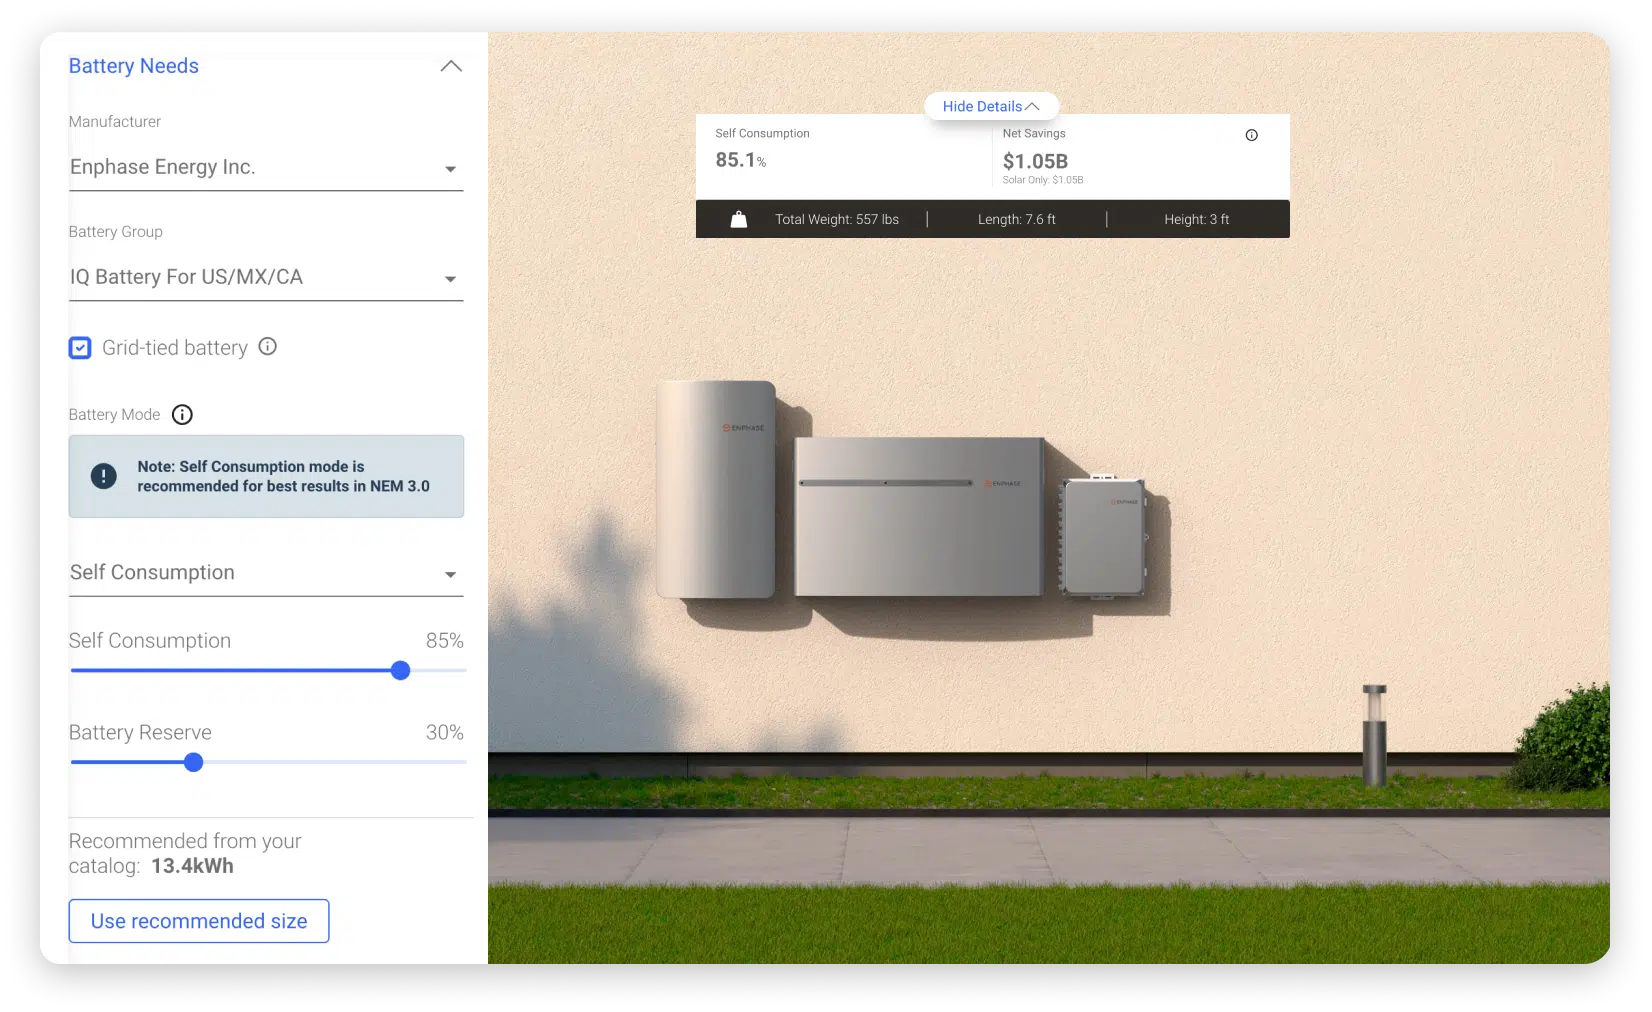Open the Battery Group dropdown
The image size is (1652, 1012).
(265, 277)
